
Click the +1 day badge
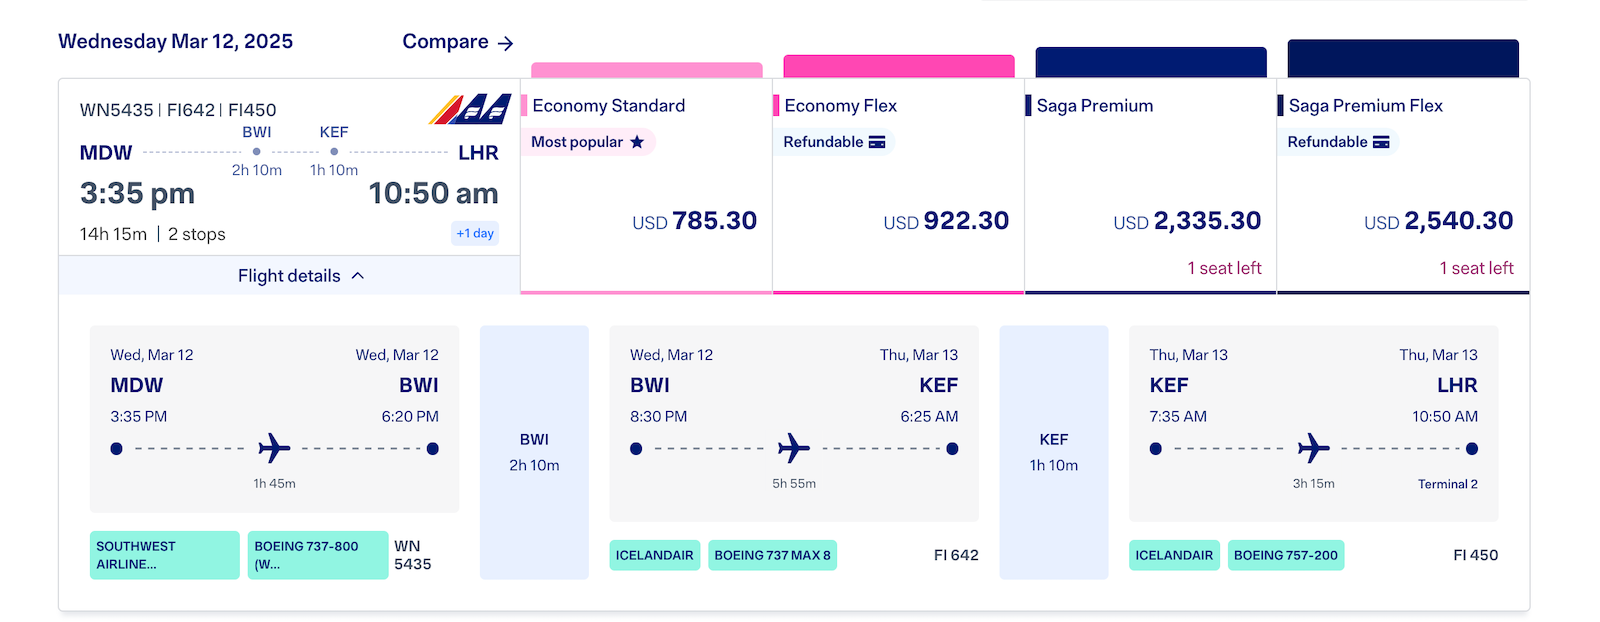point(475,234)
